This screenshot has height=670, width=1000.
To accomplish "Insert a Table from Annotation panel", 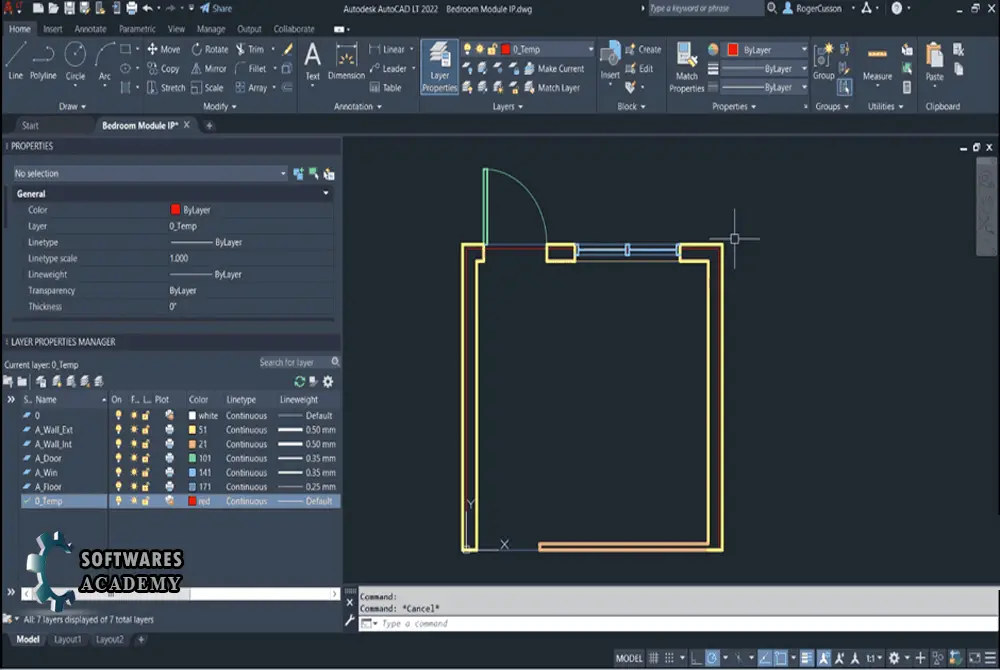I will [x=385, y=87].
